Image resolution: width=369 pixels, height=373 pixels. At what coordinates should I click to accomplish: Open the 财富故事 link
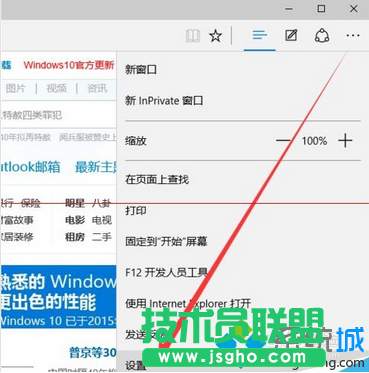pos(17,220)
